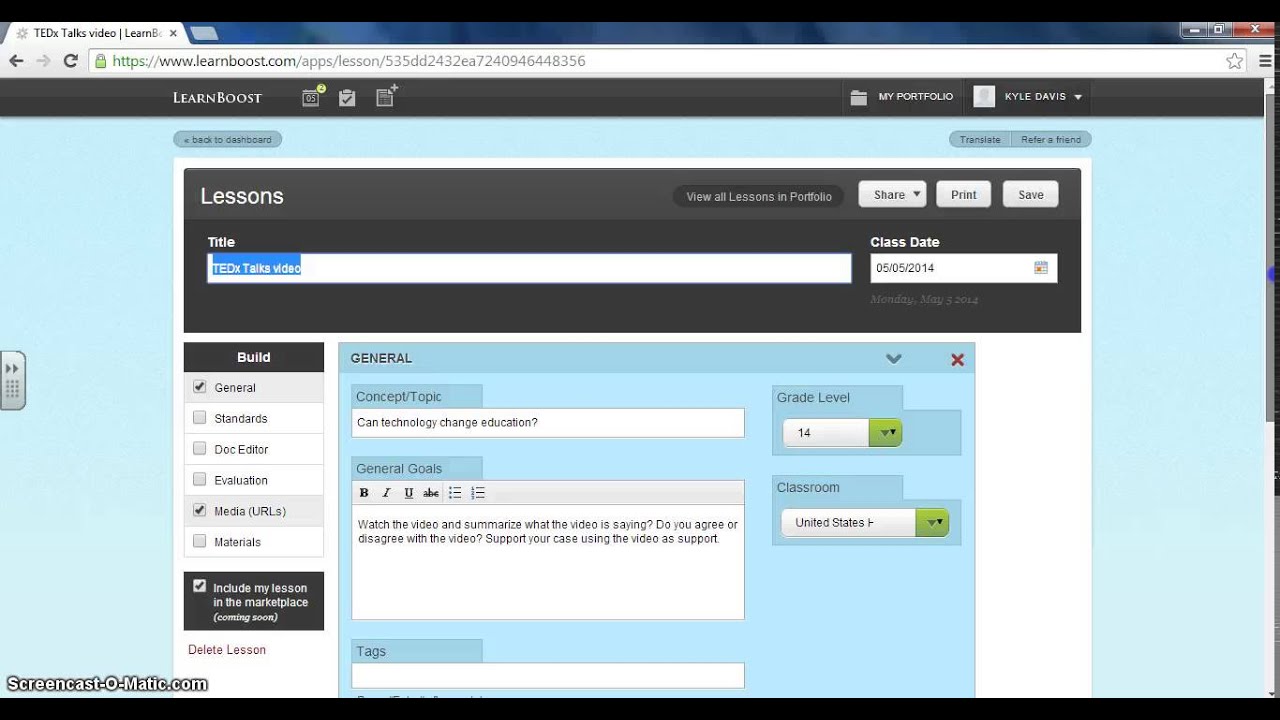Click the Concept/Topic input field
Image resolution: width=1280 pixels, height=720 pixels.
pos(548,423)
